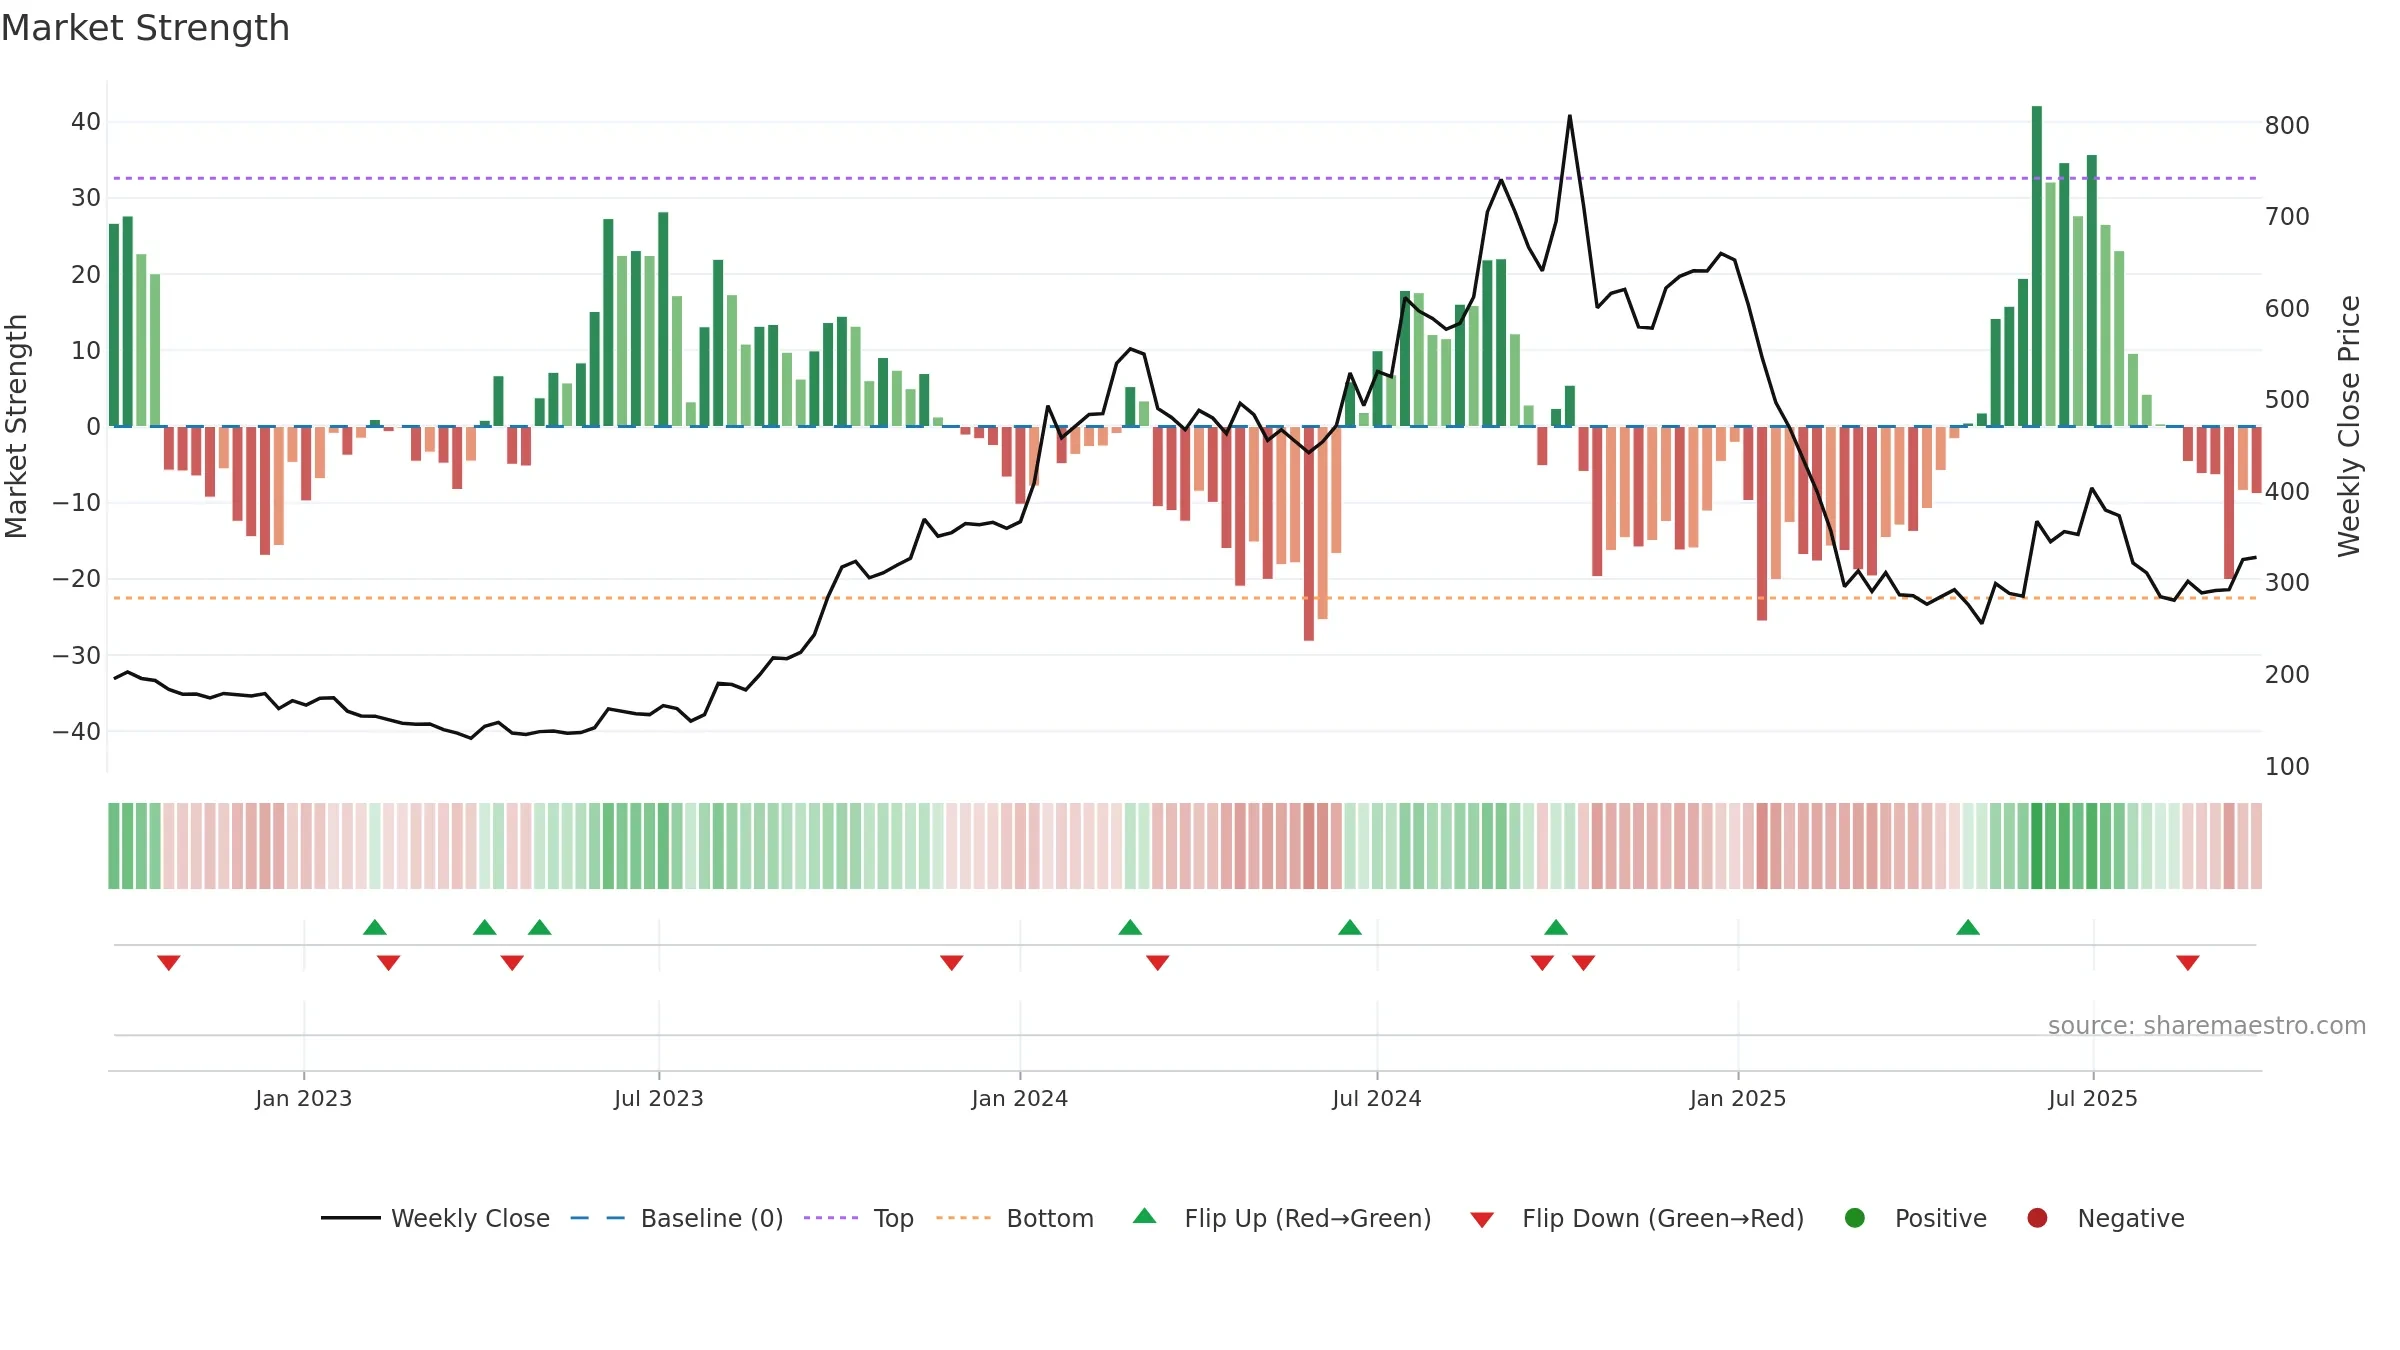Toggle the Bottom legend entry
The image size is (2400, 1350).
[1015, 1218]
